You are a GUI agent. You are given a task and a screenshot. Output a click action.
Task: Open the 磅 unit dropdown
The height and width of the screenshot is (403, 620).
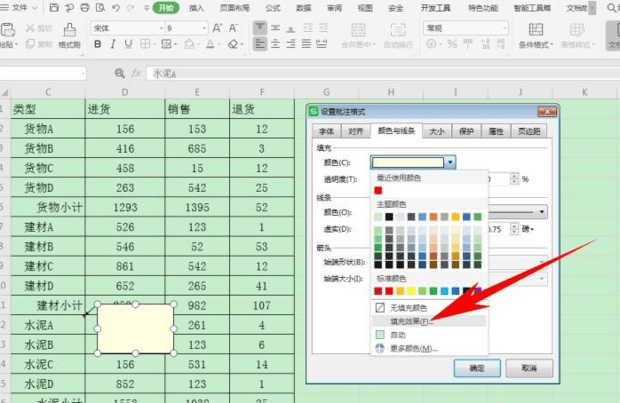[x=529, y=229]
